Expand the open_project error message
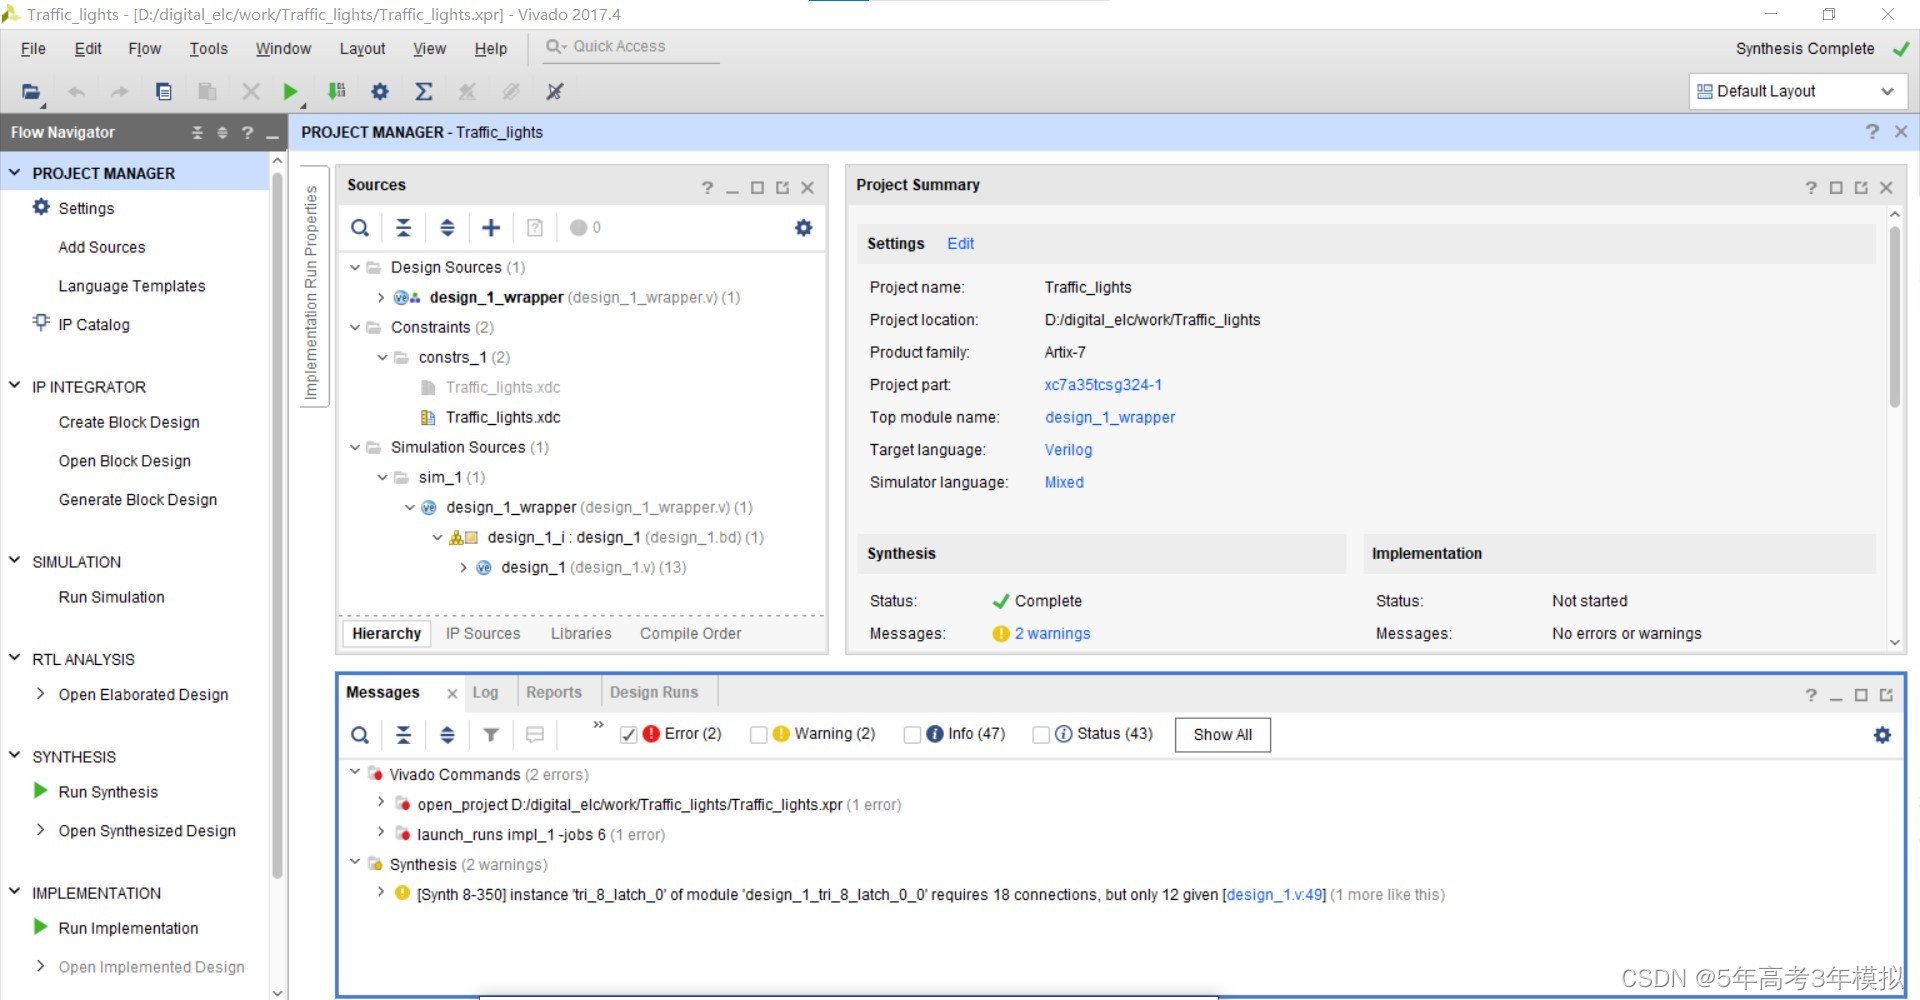1920x1000 pixels. click(x=381, y=802)
